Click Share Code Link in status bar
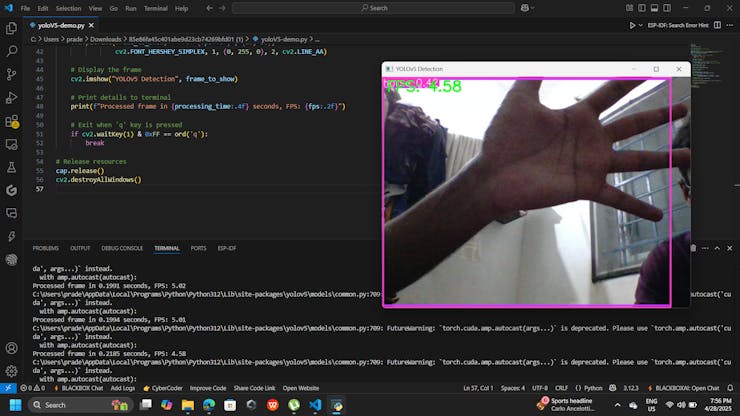The image size is (740, 416). click(254, 388)
